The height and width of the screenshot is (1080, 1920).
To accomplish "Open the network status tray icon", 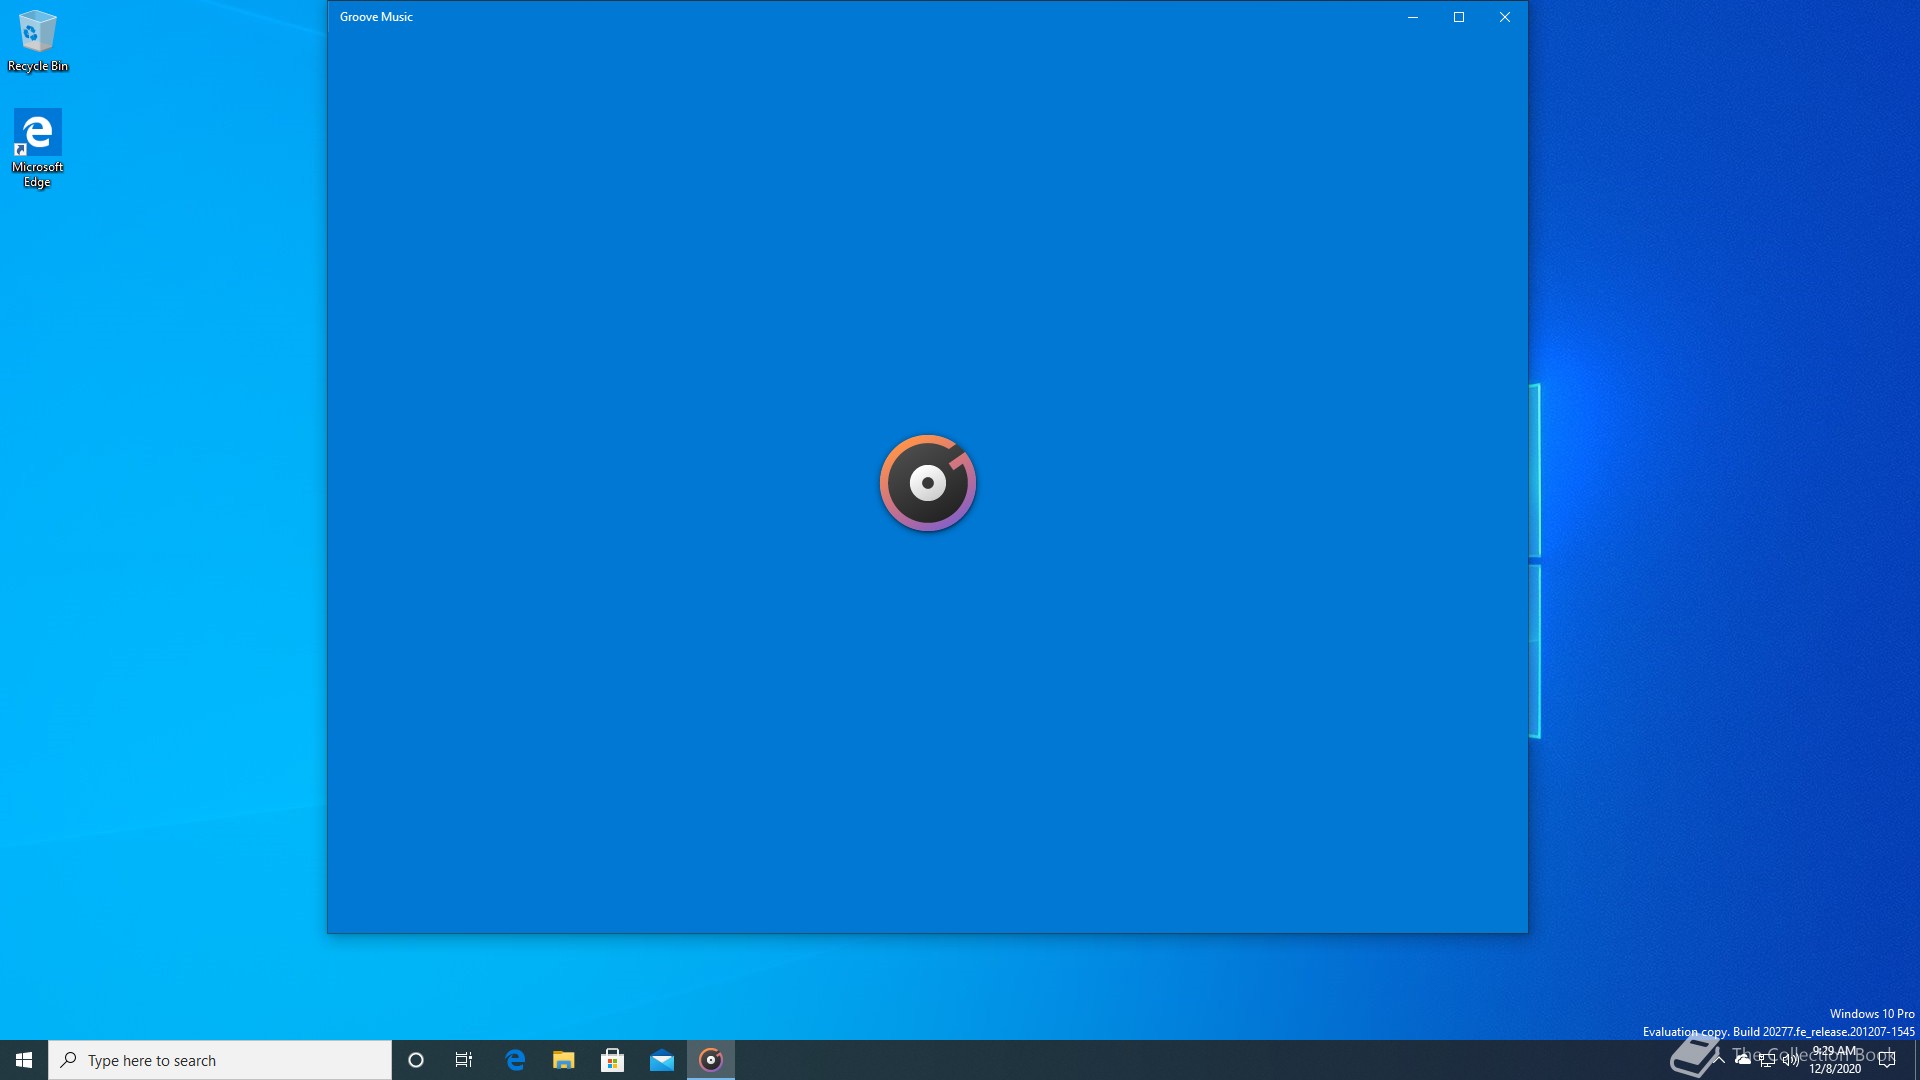I will click(x=1767, y=1060).
